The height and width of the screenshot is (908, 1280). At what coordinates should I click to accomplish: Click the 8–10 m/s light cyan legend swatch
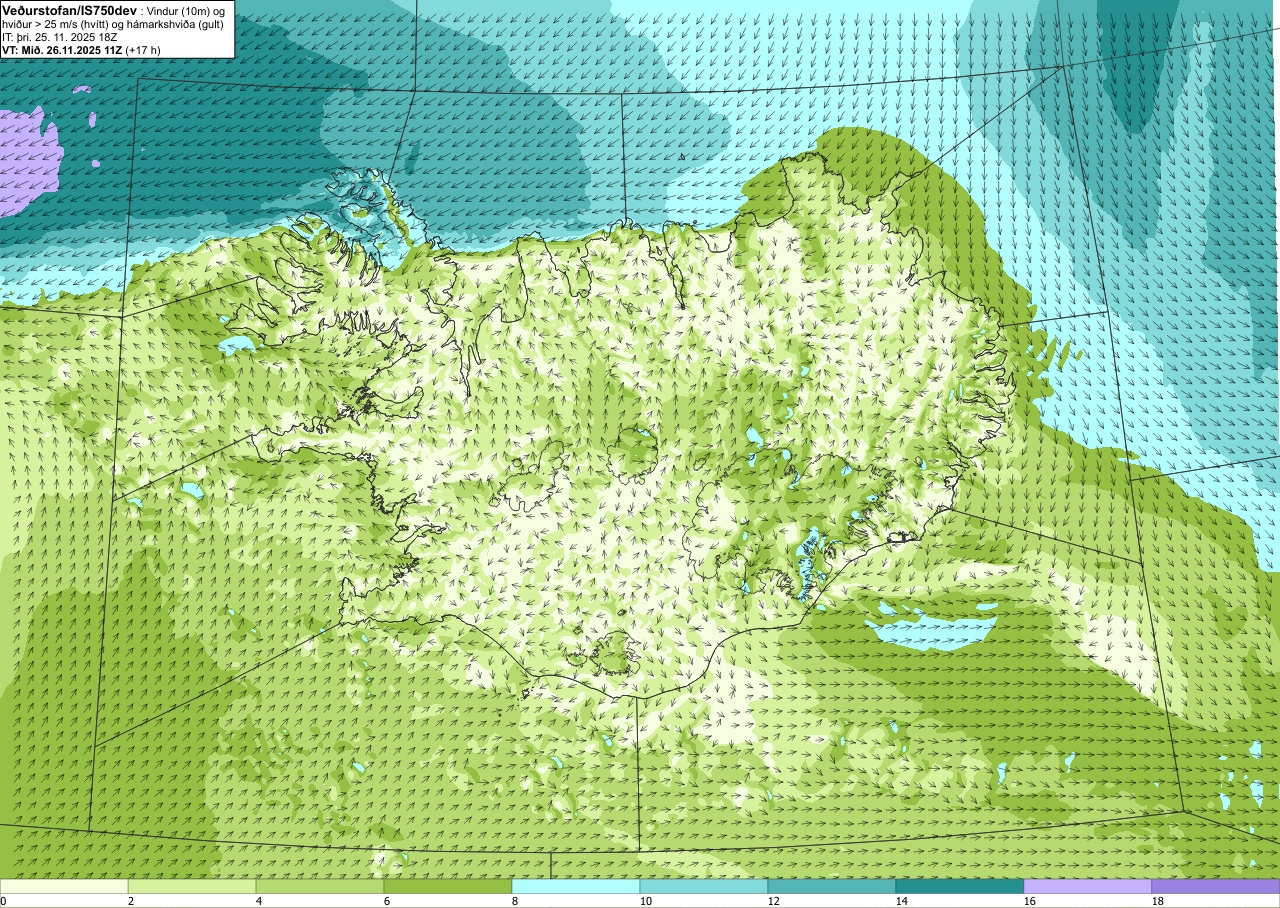click(576, 886)
